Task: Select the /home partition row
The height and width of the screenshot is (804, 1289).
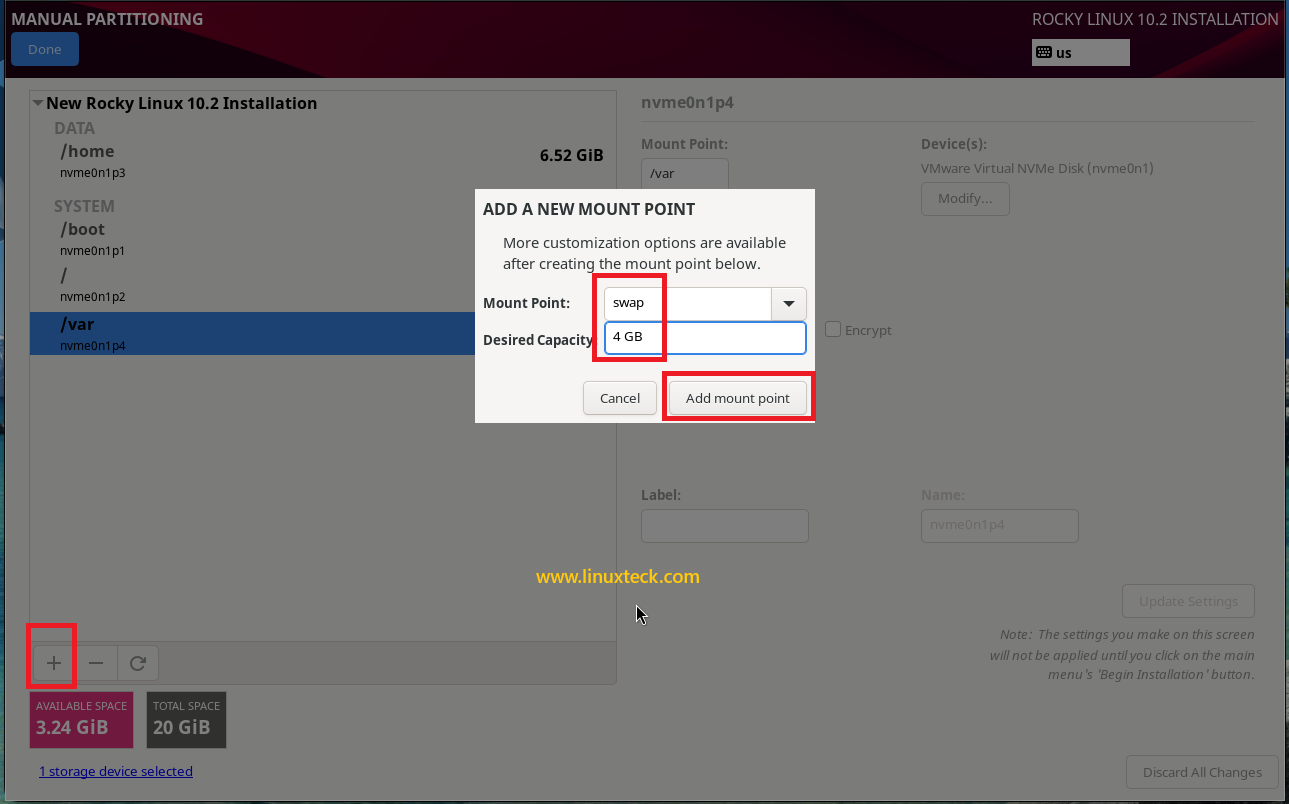Action: [323, 161]
